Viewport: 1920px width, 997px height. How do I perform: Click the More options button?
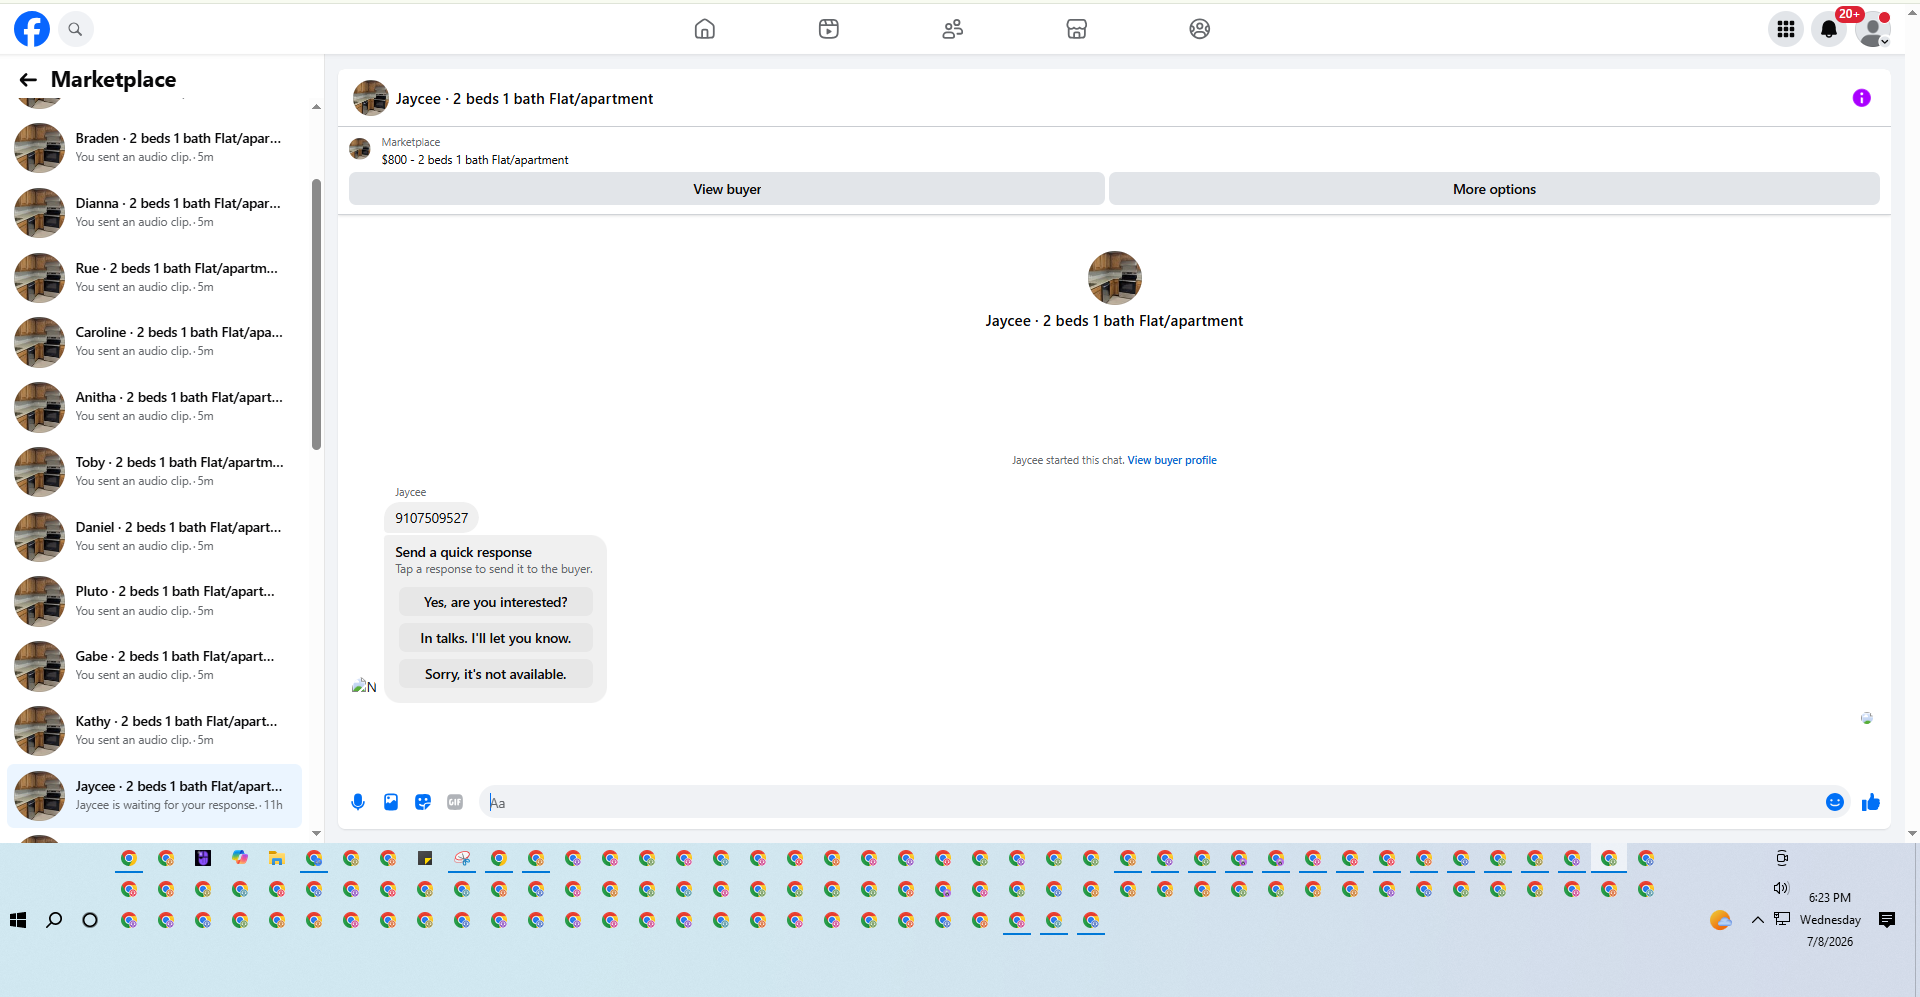[x=1494, y=189]
